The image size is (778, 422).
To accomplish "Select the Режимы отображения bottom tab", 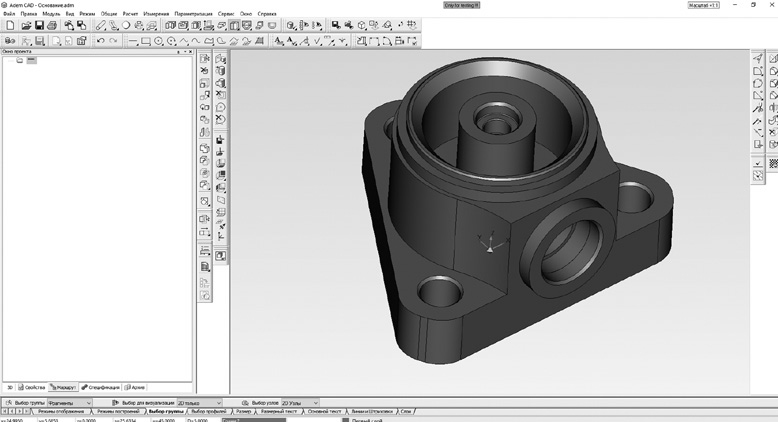I will [x=60, y=411].
